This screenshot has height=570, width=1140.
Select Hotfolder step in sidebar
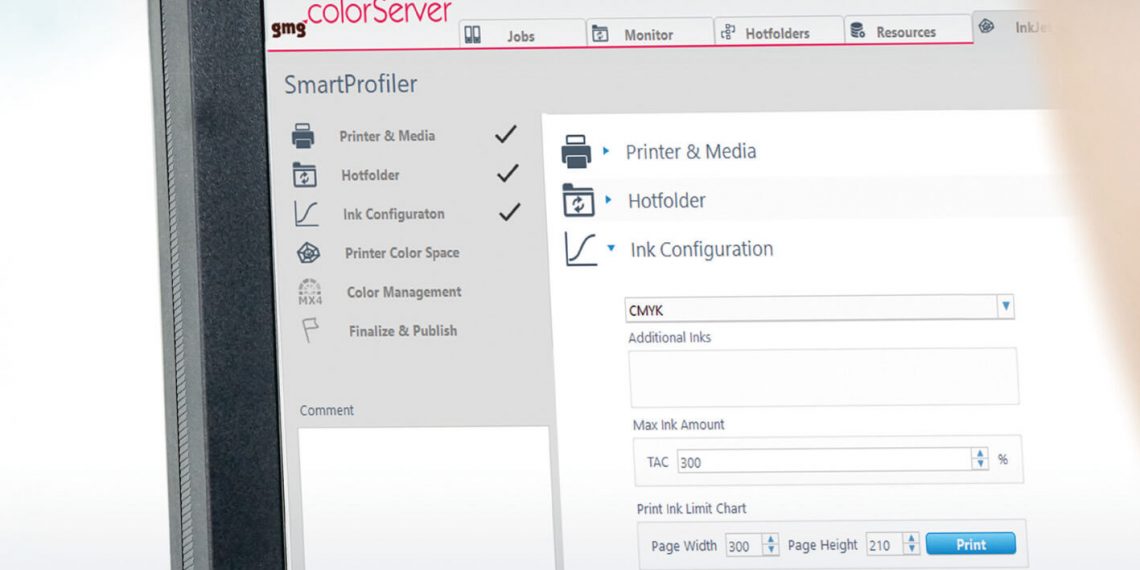[x=370, y=175]
